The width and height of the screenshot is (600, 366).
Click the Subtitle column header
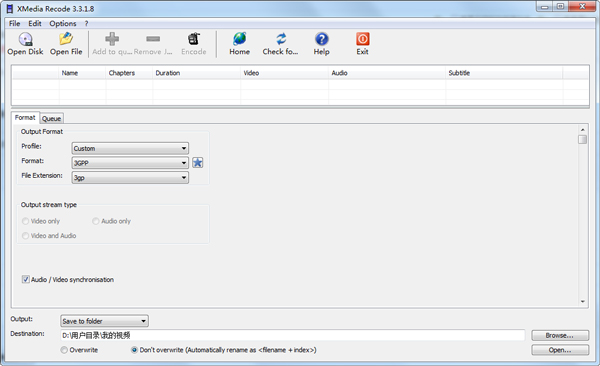click(x=504, y=73)
